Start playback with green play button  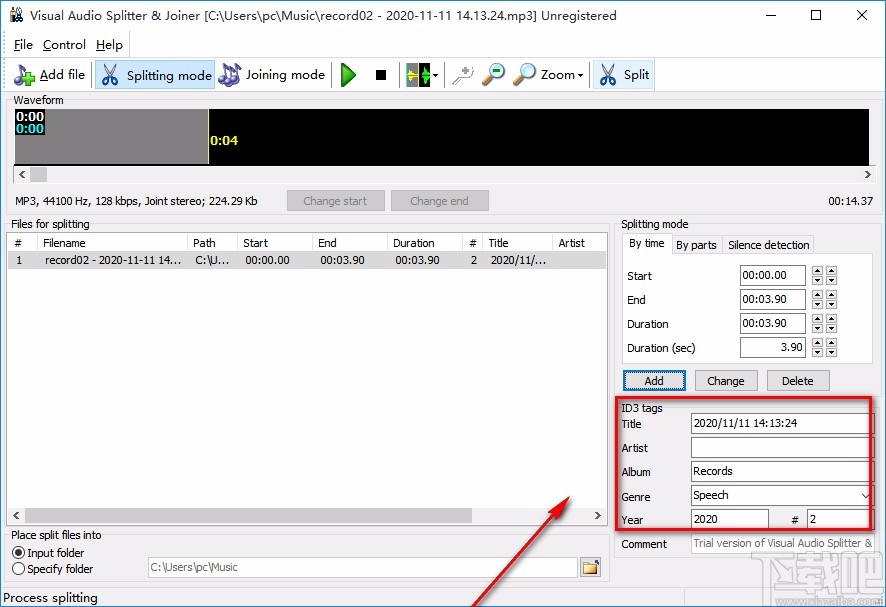click(349, 75)
